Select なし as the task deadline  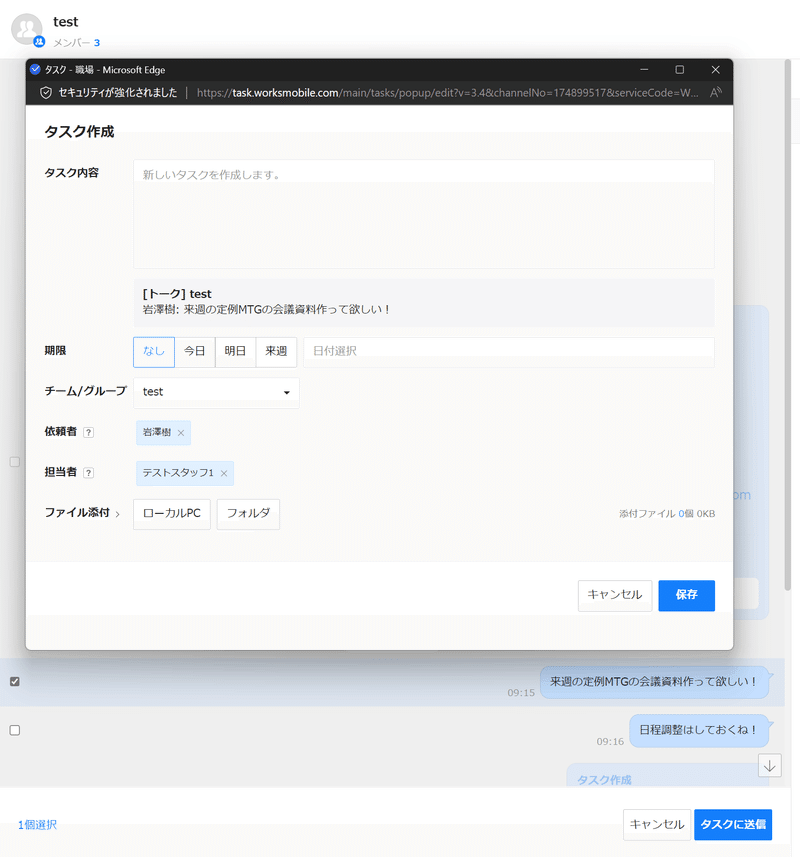point(154,351)
